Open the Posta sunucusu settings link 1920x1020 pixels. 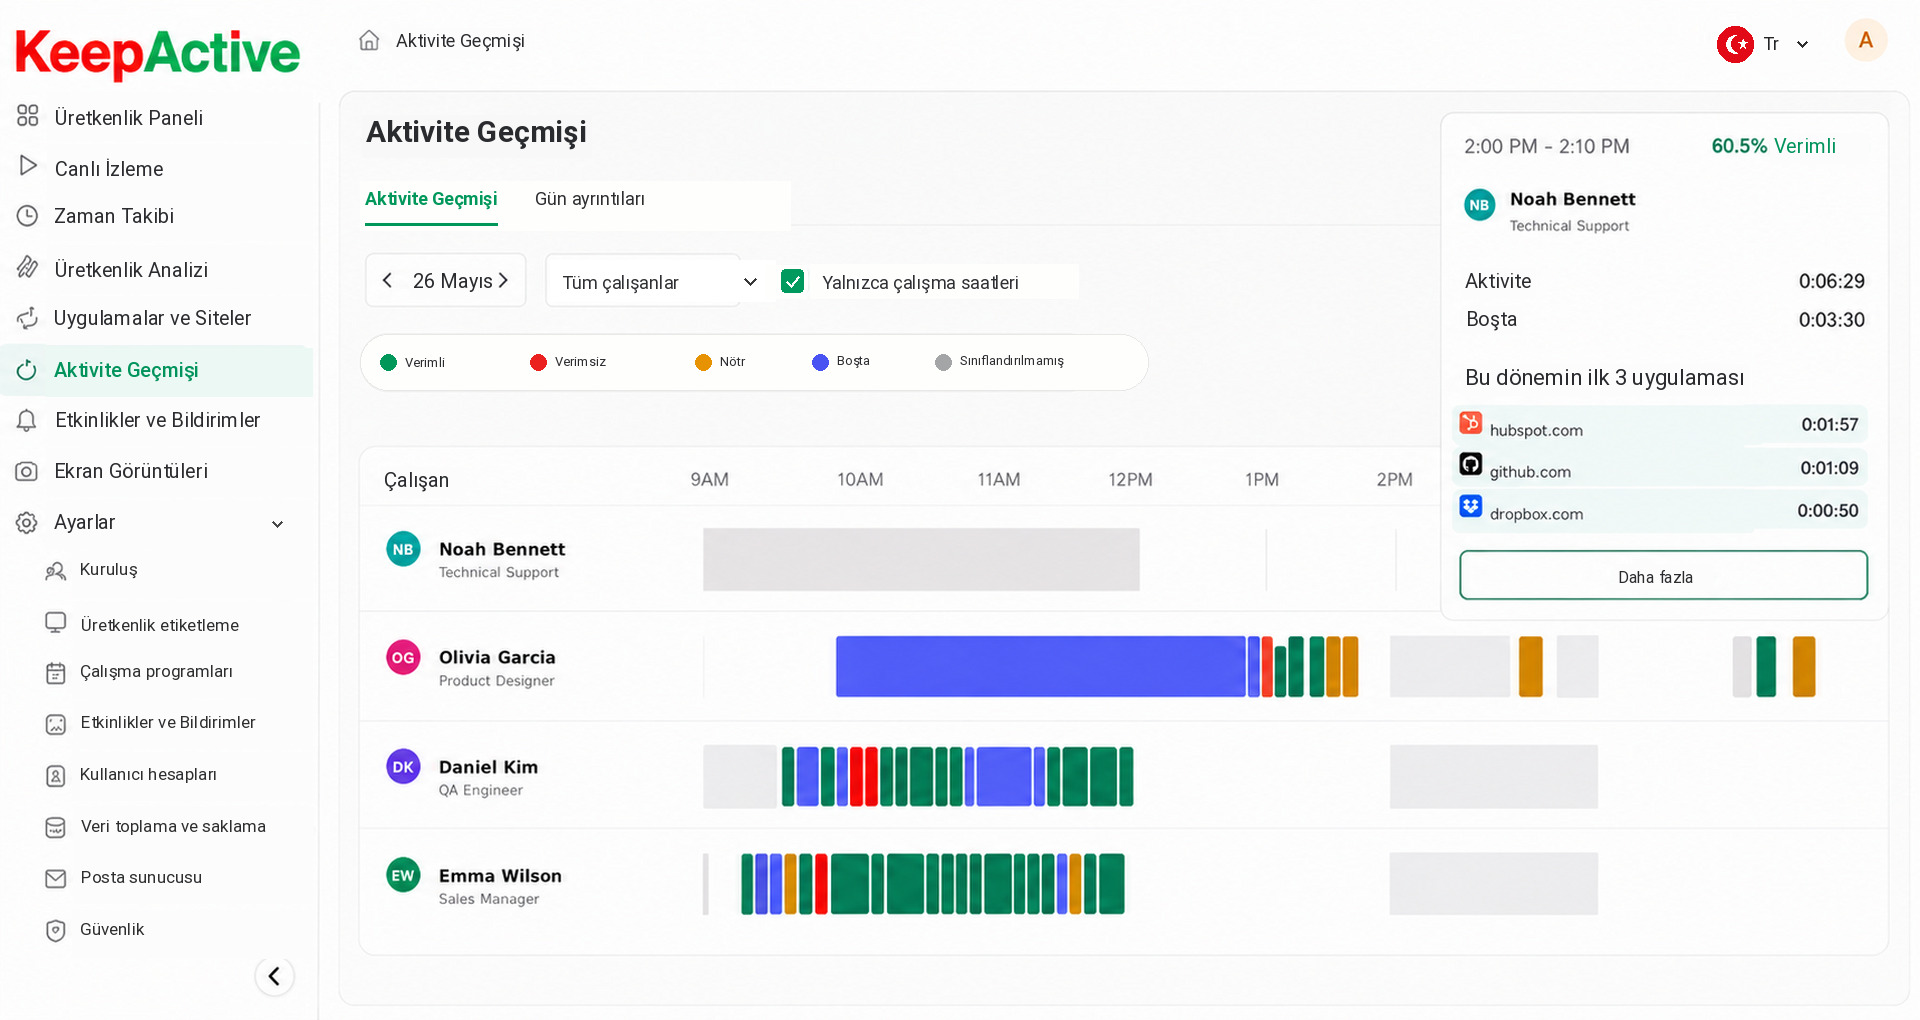[x=141, y=877]
